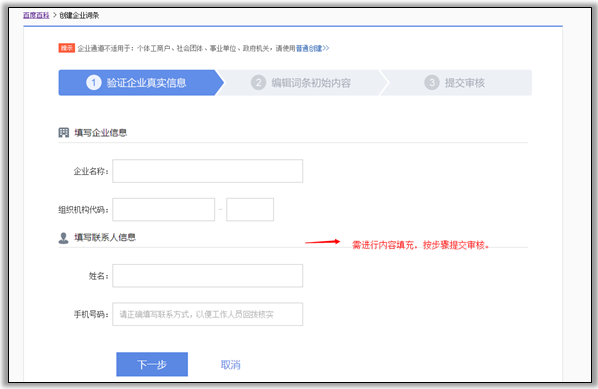Select step 1 验证企业真实信息 tab

click(x=141, y=83)
